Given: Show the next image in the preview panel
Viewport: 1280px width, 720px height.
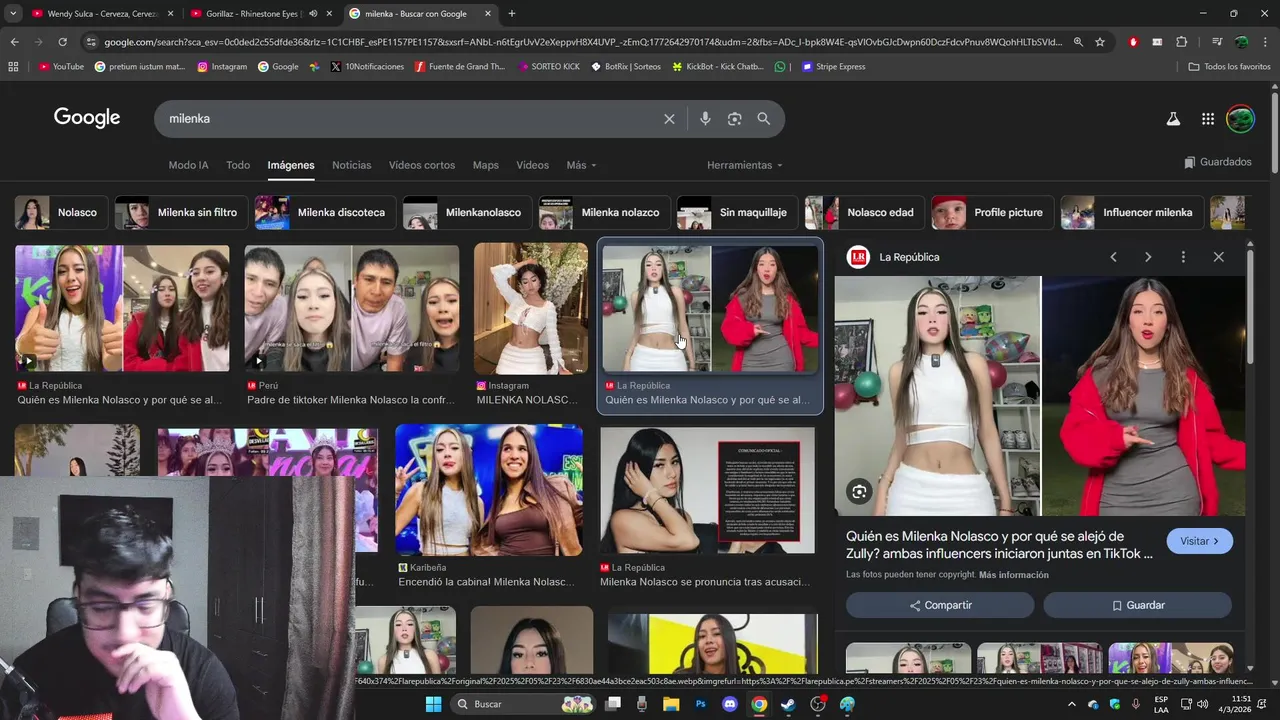Looking at the screenshot, I should point(1148,257).
